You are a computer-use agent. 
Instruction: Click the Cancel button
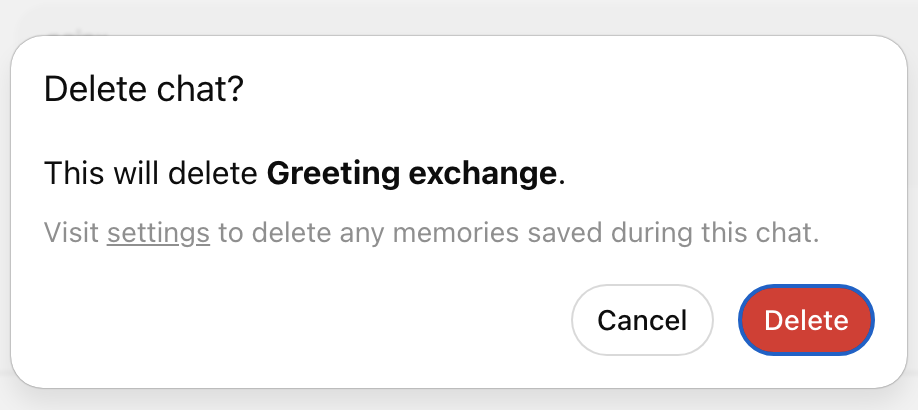pos(642,320)
